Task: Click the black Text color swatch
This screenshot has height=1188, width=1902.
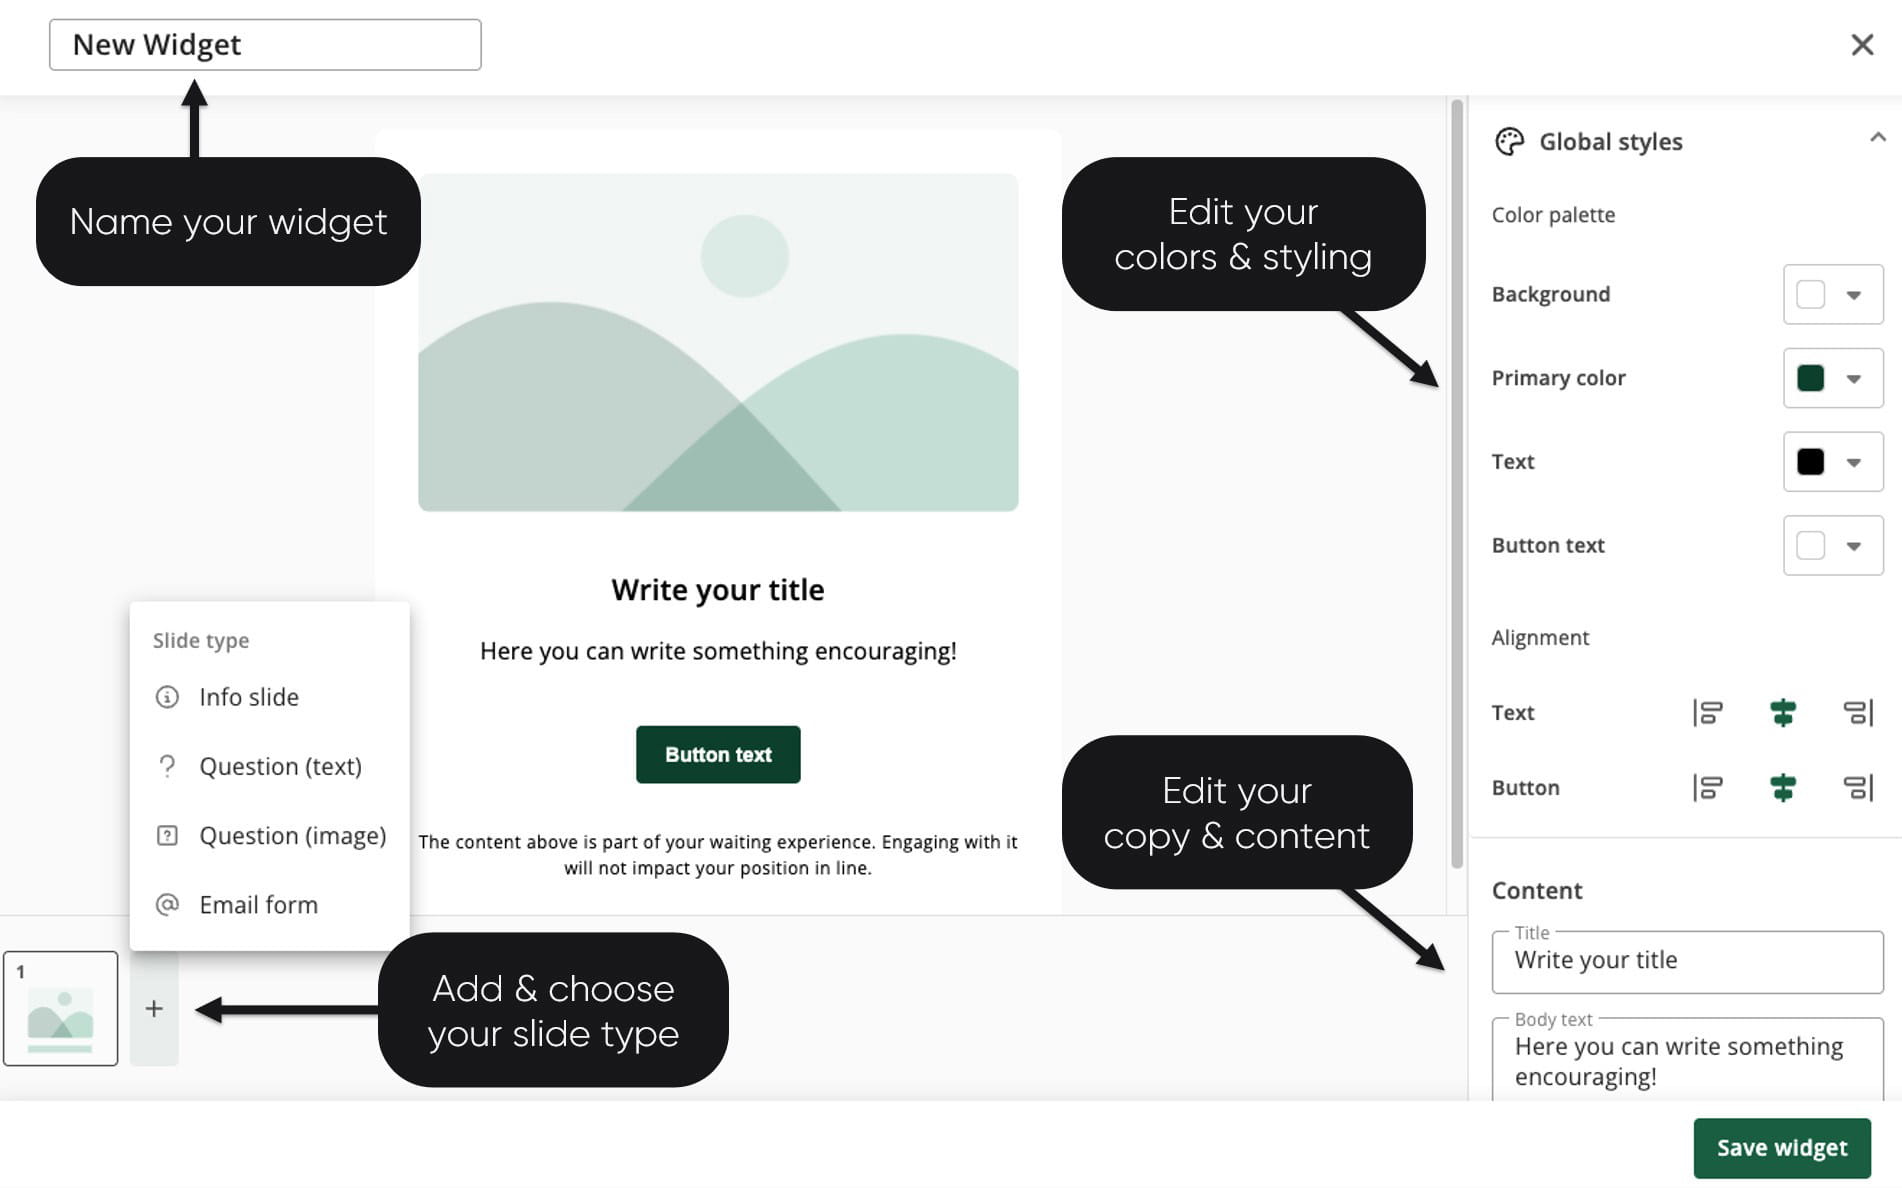Action: point(1810,462)
